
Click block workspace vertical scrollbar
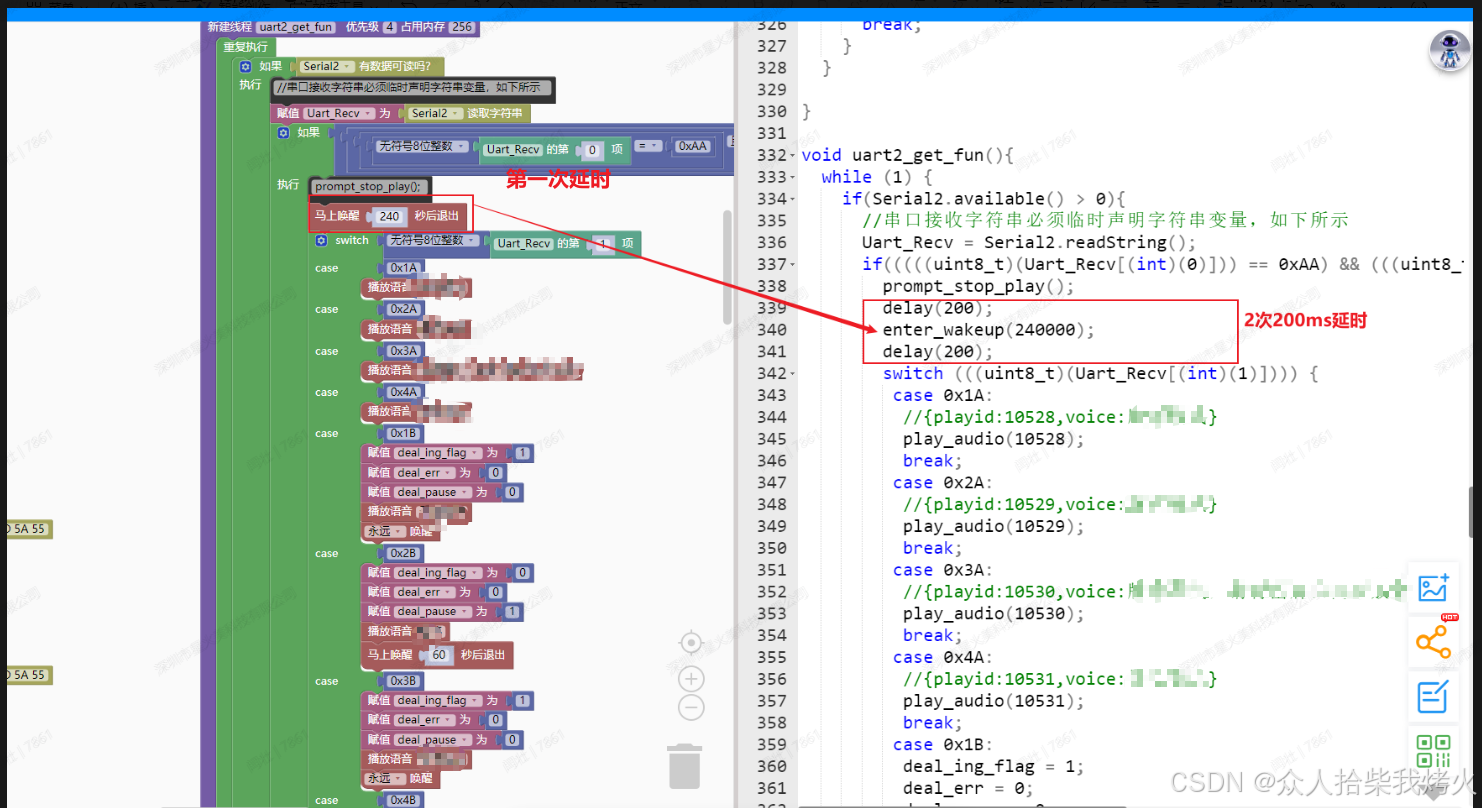pyautogui.click(x=728, y=267)
